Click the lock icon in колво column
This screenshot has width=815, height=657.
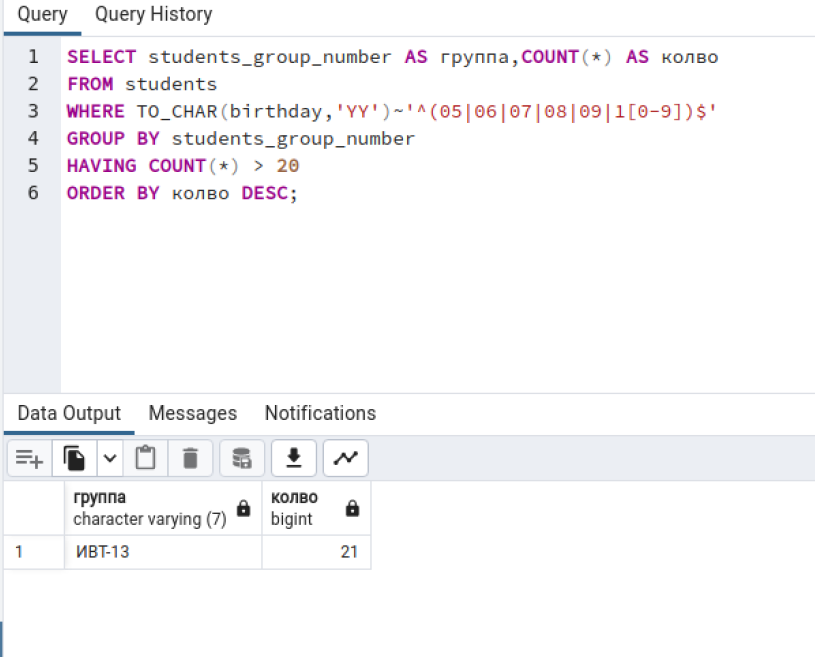[352, 508]
